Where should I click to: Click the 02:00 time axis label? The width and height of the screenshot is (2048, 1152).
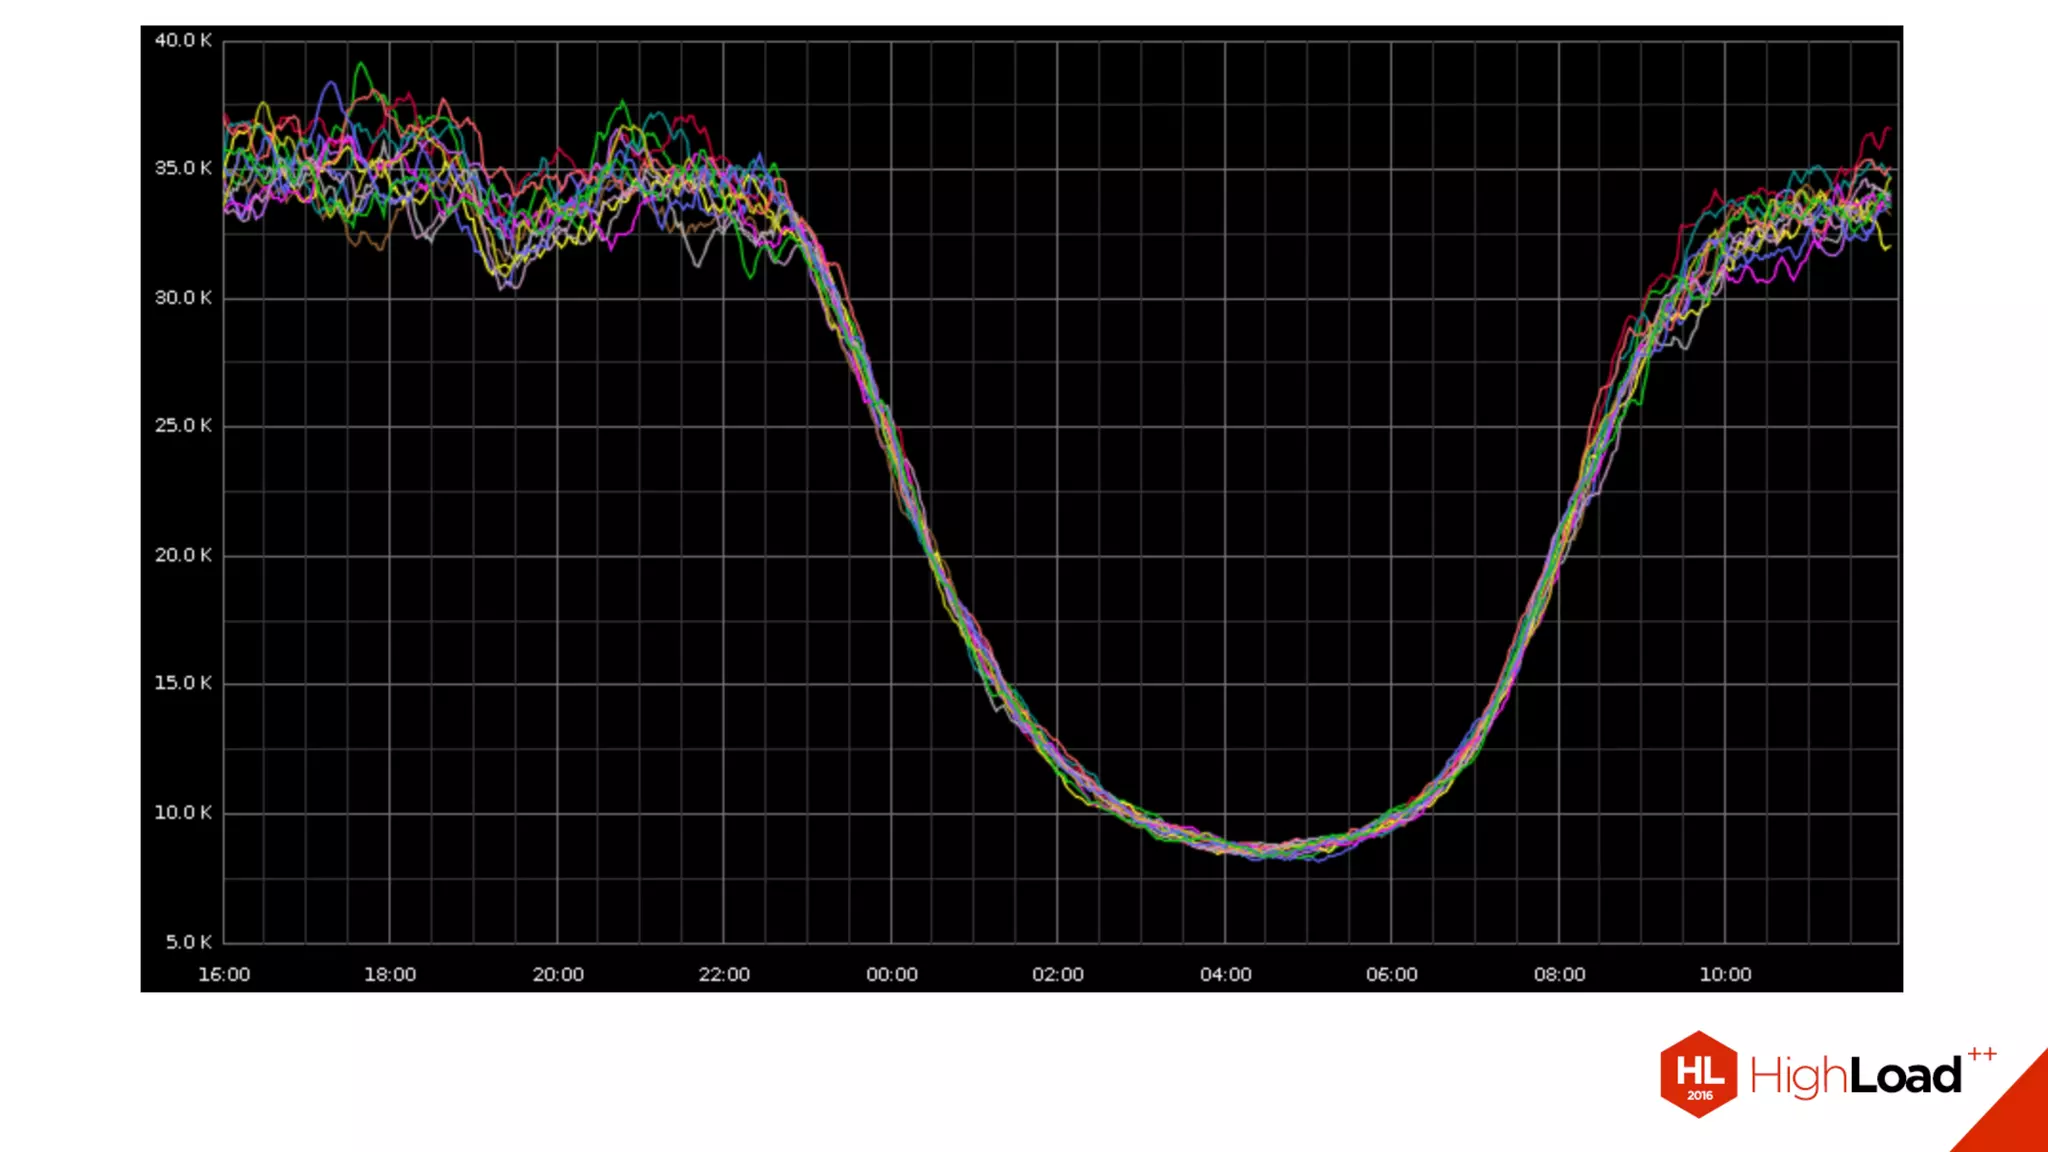(1058, 975)
